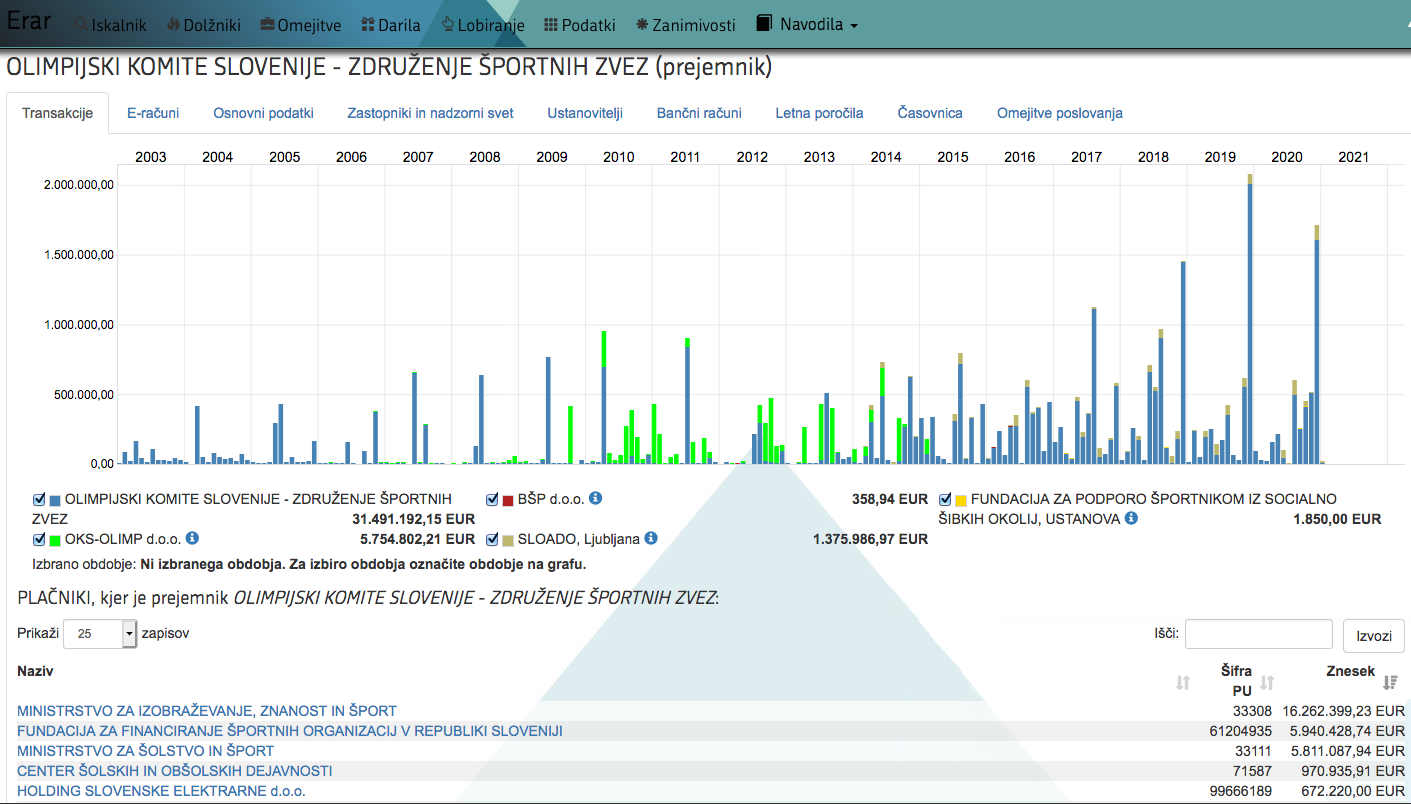Viewport: 1411px width, 804px height.
Task: Select Šifra PU value 61204935
Action: (x=1240, y=731)
